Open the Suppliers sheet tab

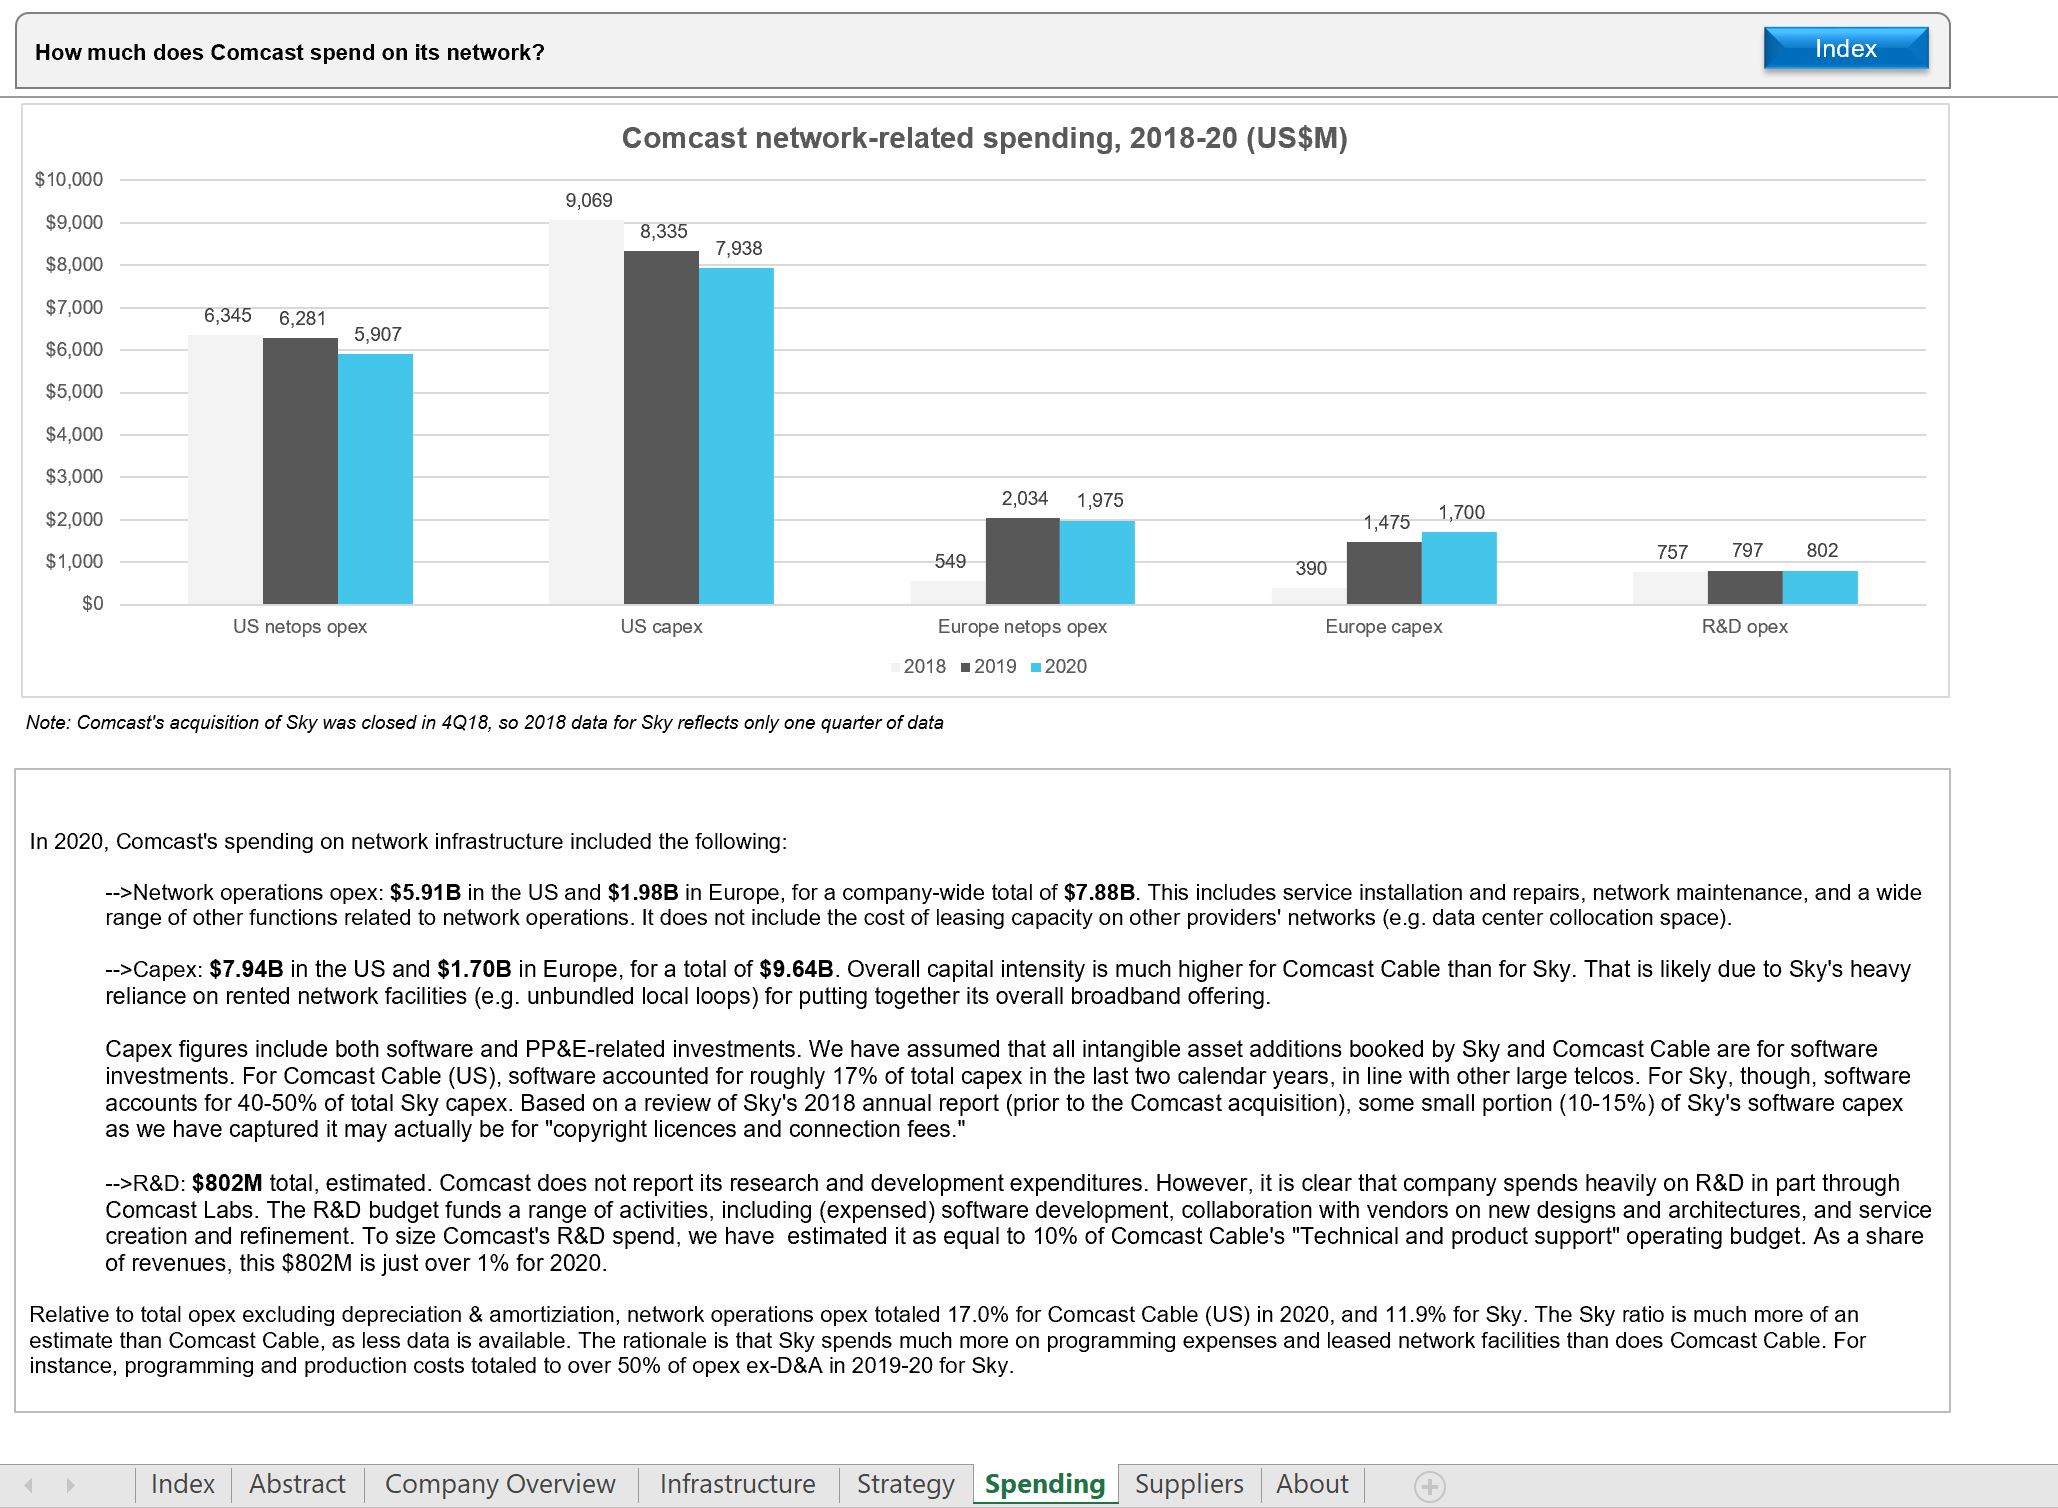1189,1484
